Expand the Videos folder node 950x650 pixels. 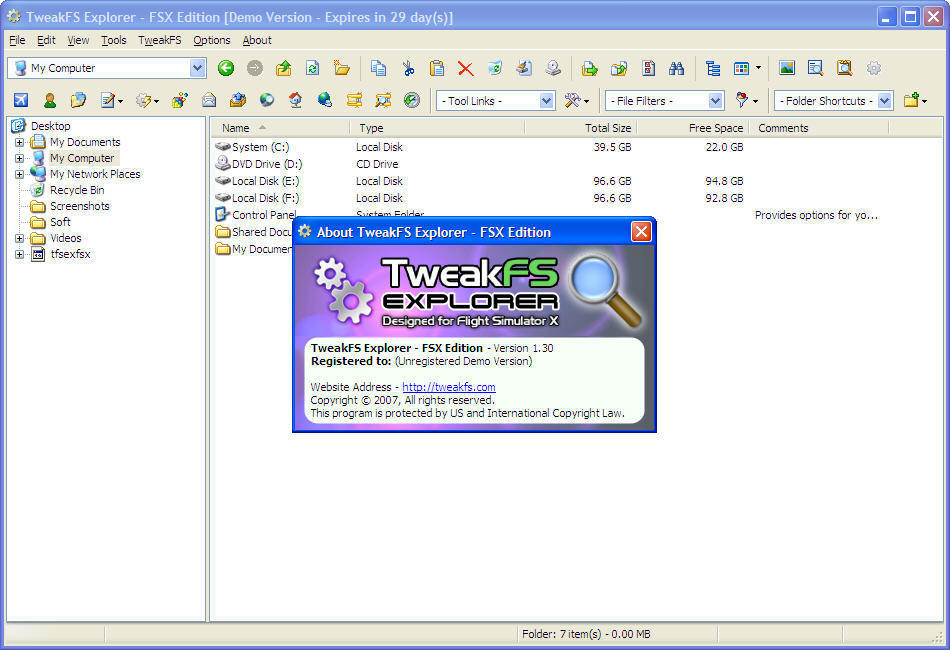(x=19, y=239)
